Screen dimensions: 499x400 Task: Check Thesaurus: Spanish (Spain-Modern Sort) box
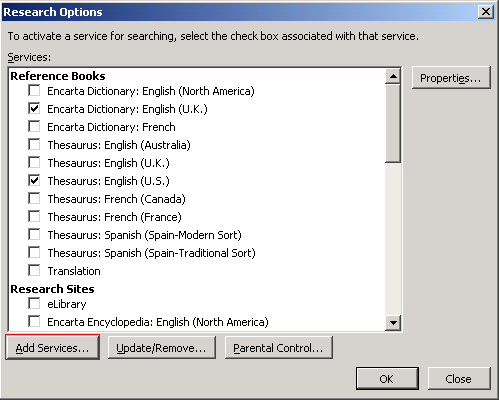click(x=34, y=235)
